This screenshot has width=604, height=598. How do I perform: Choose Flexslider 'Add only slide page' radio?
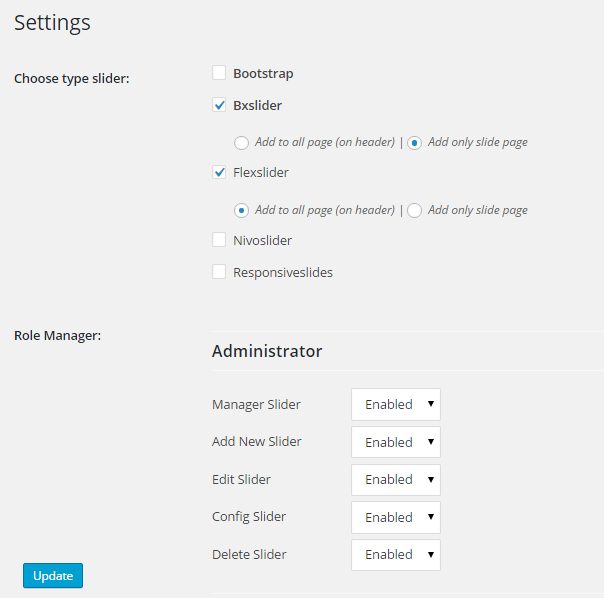point(415,210)
